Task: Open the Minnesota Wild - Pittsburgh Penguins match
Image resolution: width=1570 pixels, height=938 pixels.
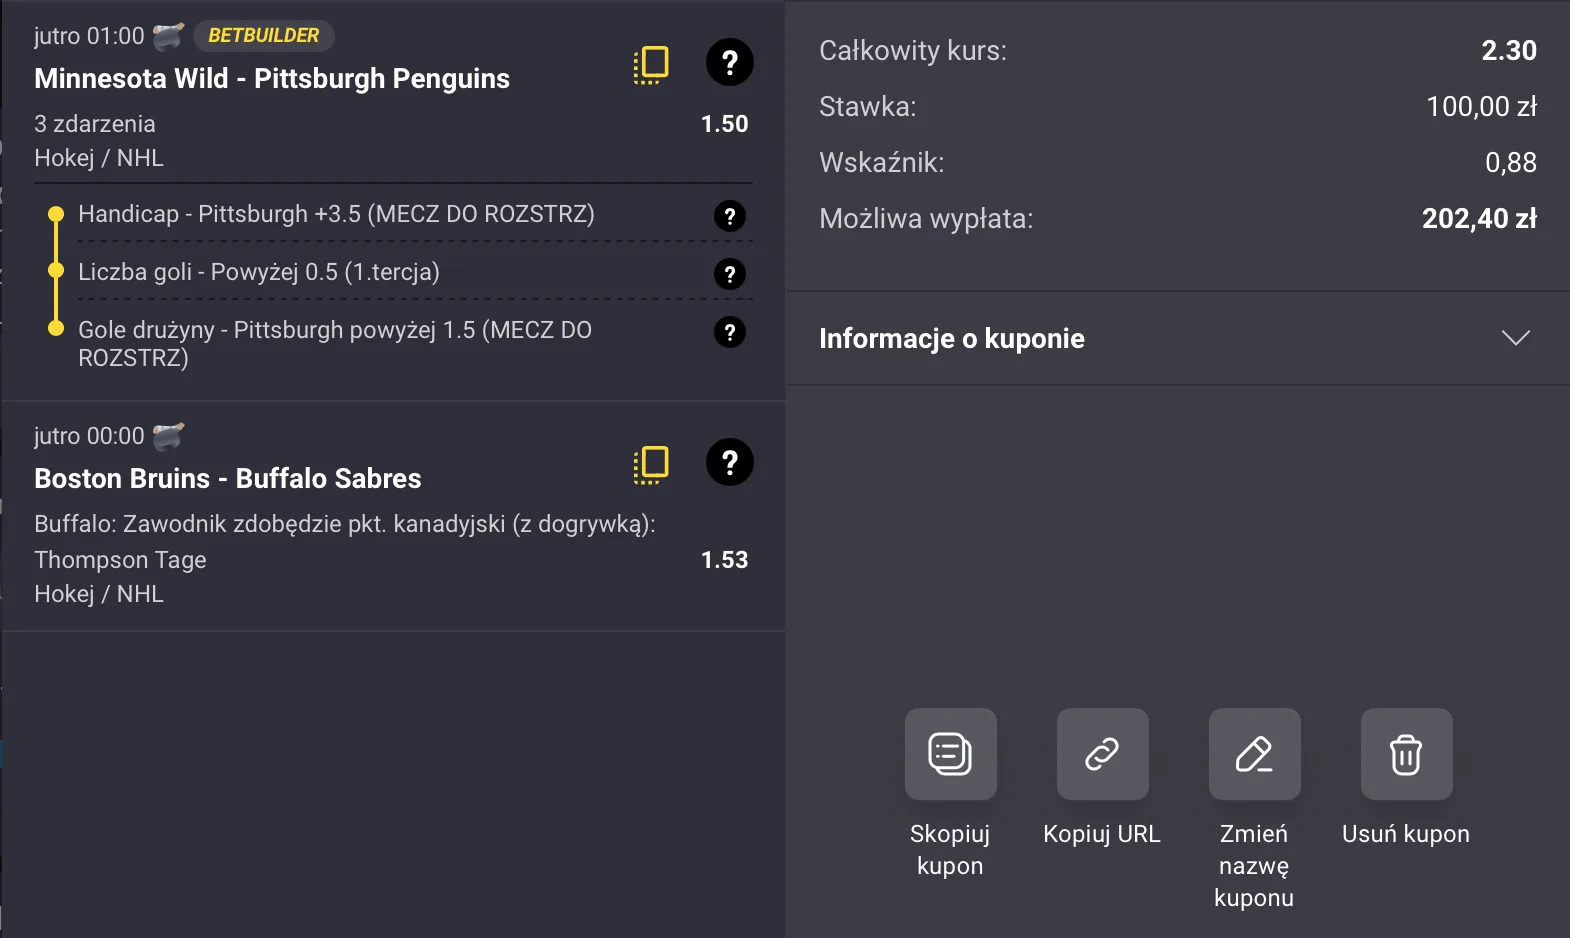Action: point(272,78)
